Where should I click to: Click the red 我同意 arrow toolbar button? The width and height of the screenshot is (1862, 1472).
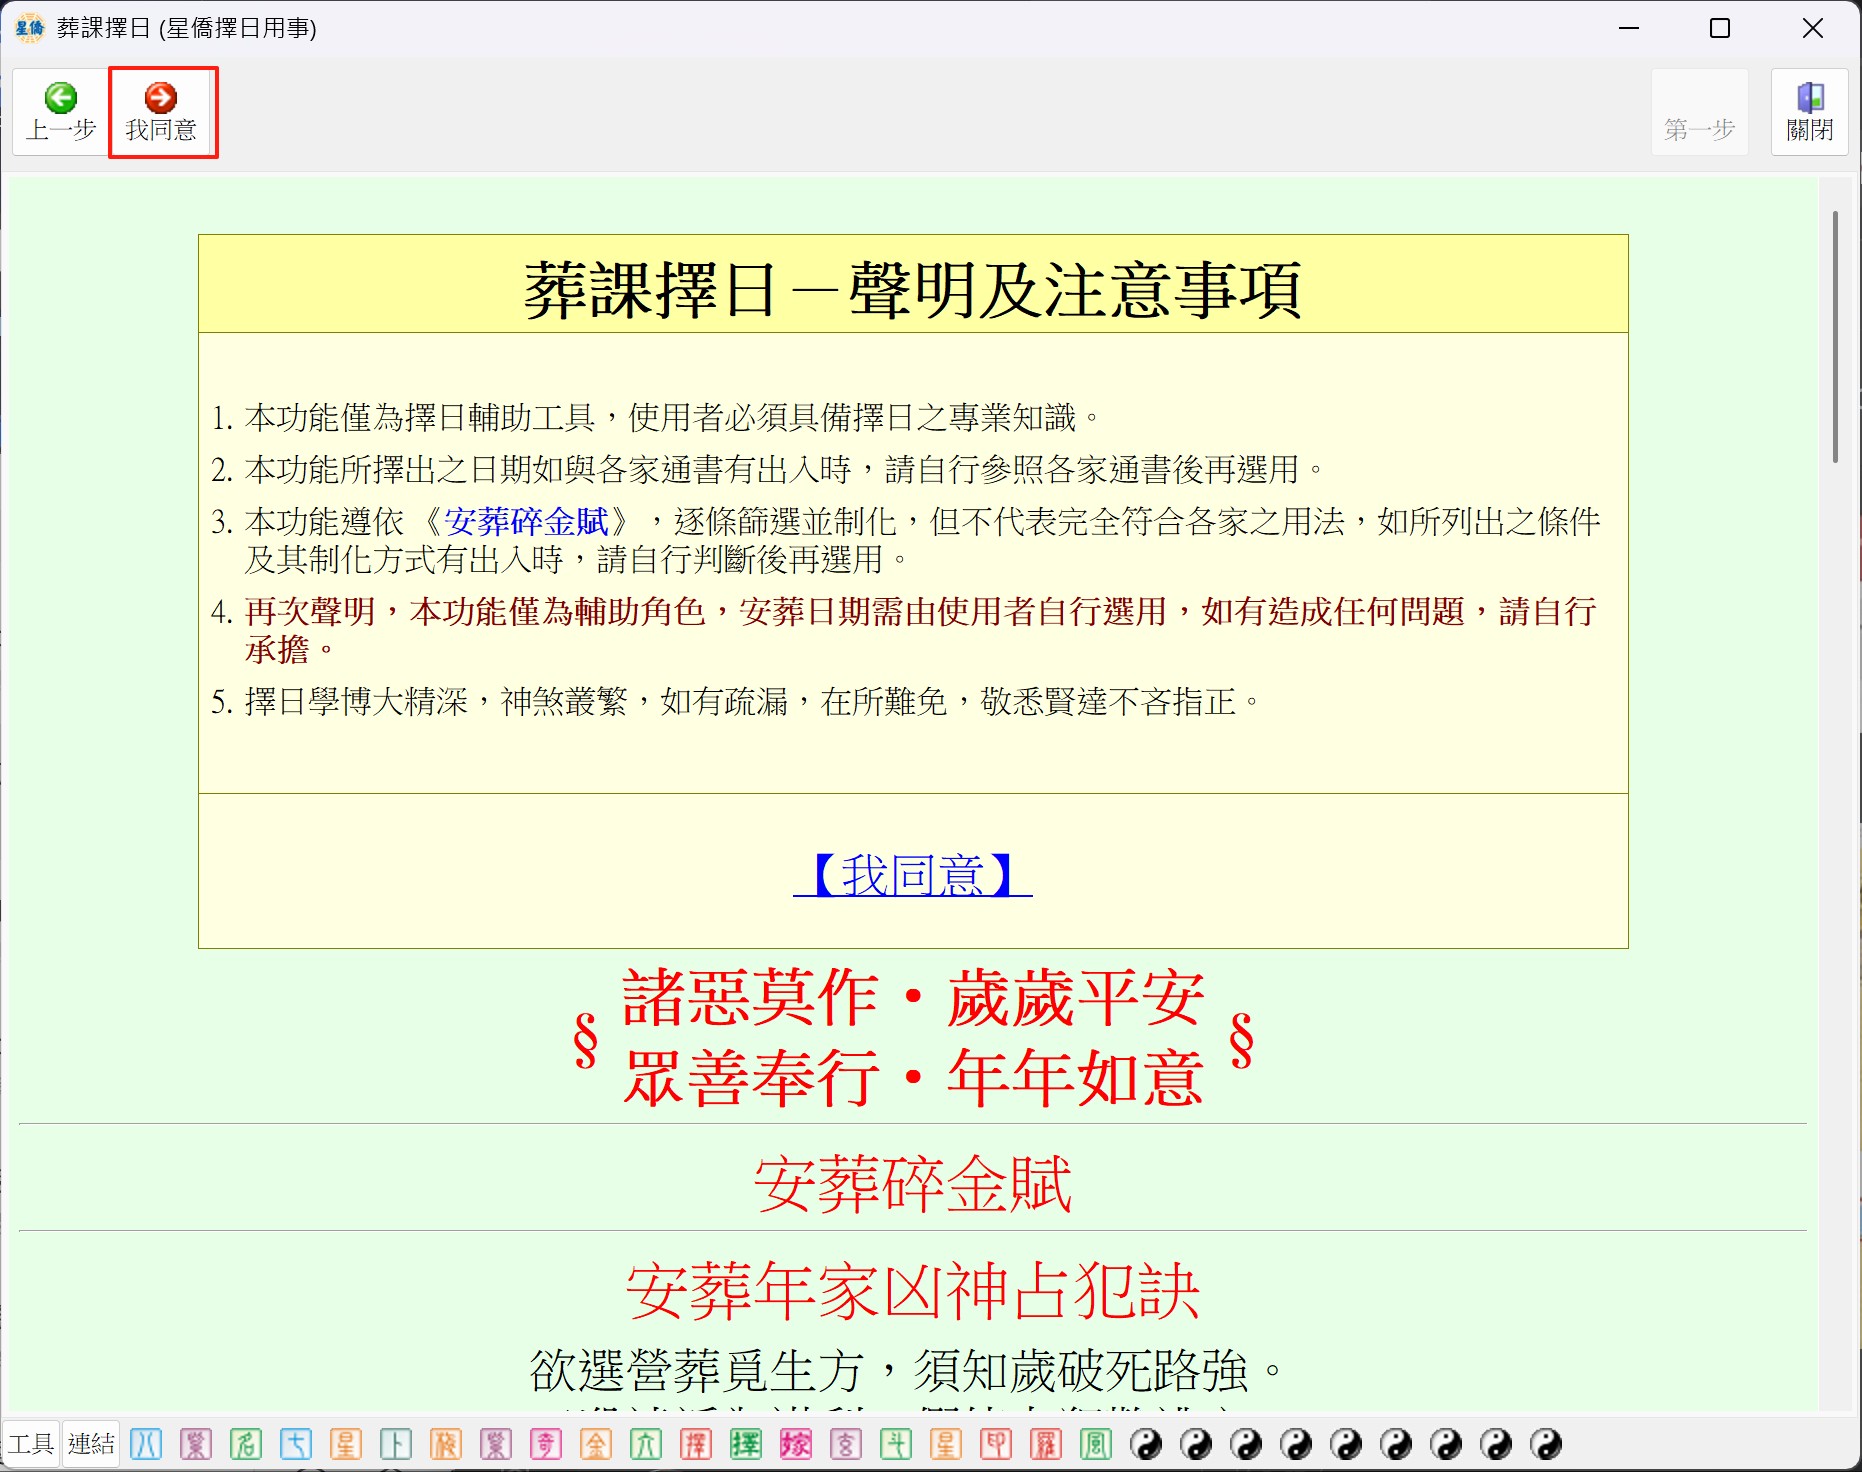(x=162, y=112)
